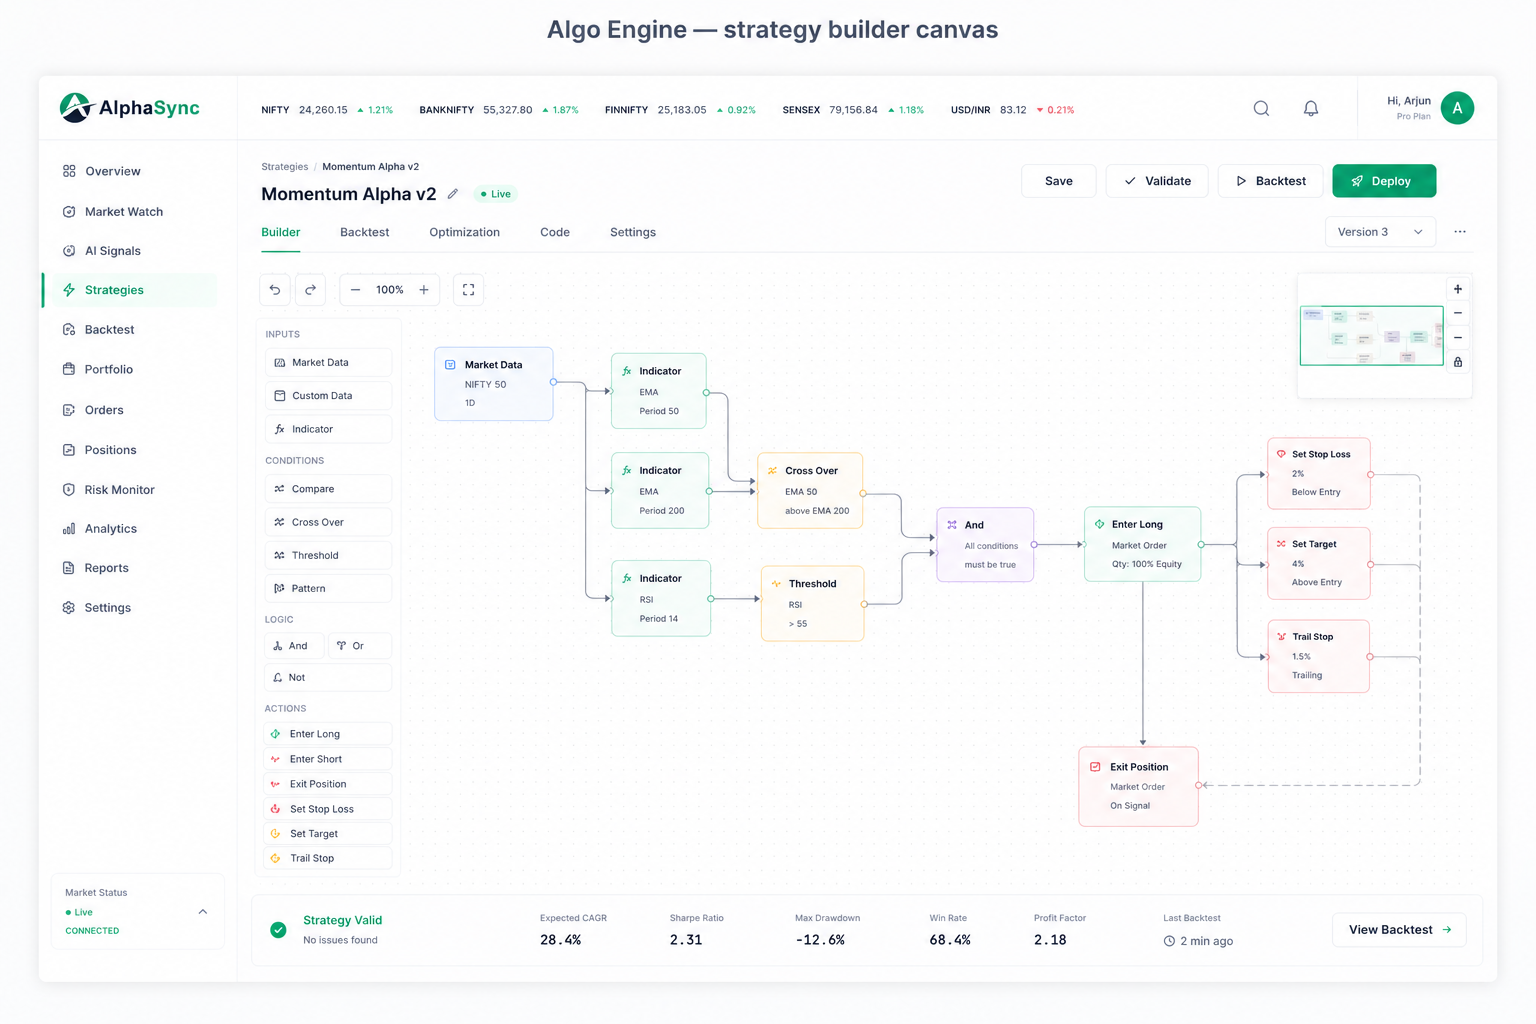Click the green Deploy button

(1384, 181)
